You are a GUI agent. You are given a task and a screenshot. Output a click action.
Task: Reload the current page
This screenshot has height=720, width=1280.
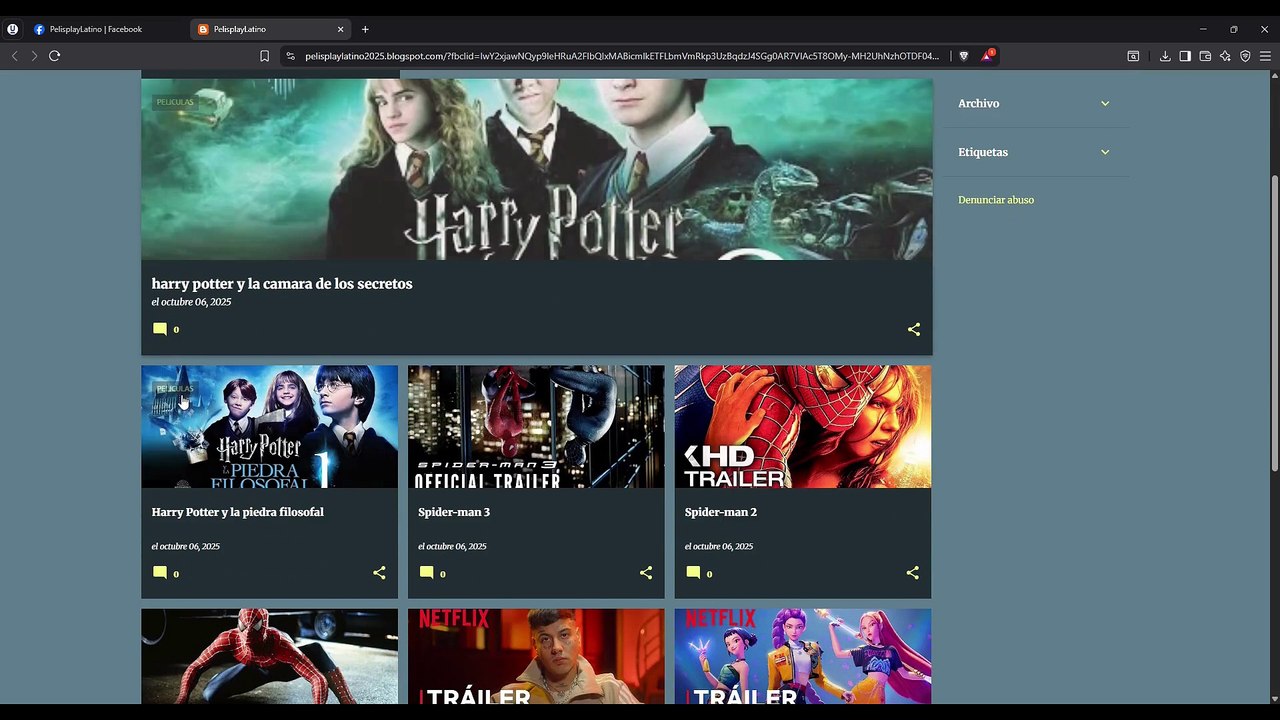[x=54, y=56]
